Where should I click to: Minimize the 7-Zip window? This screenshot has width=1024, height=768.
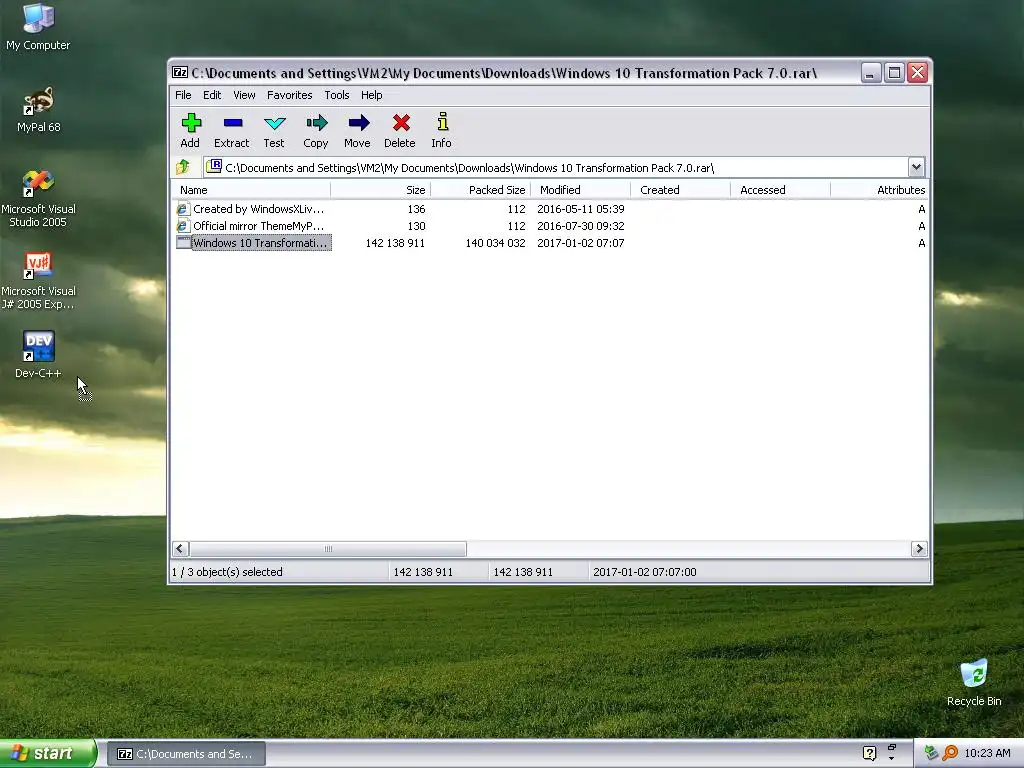click(x=870, y=72)
